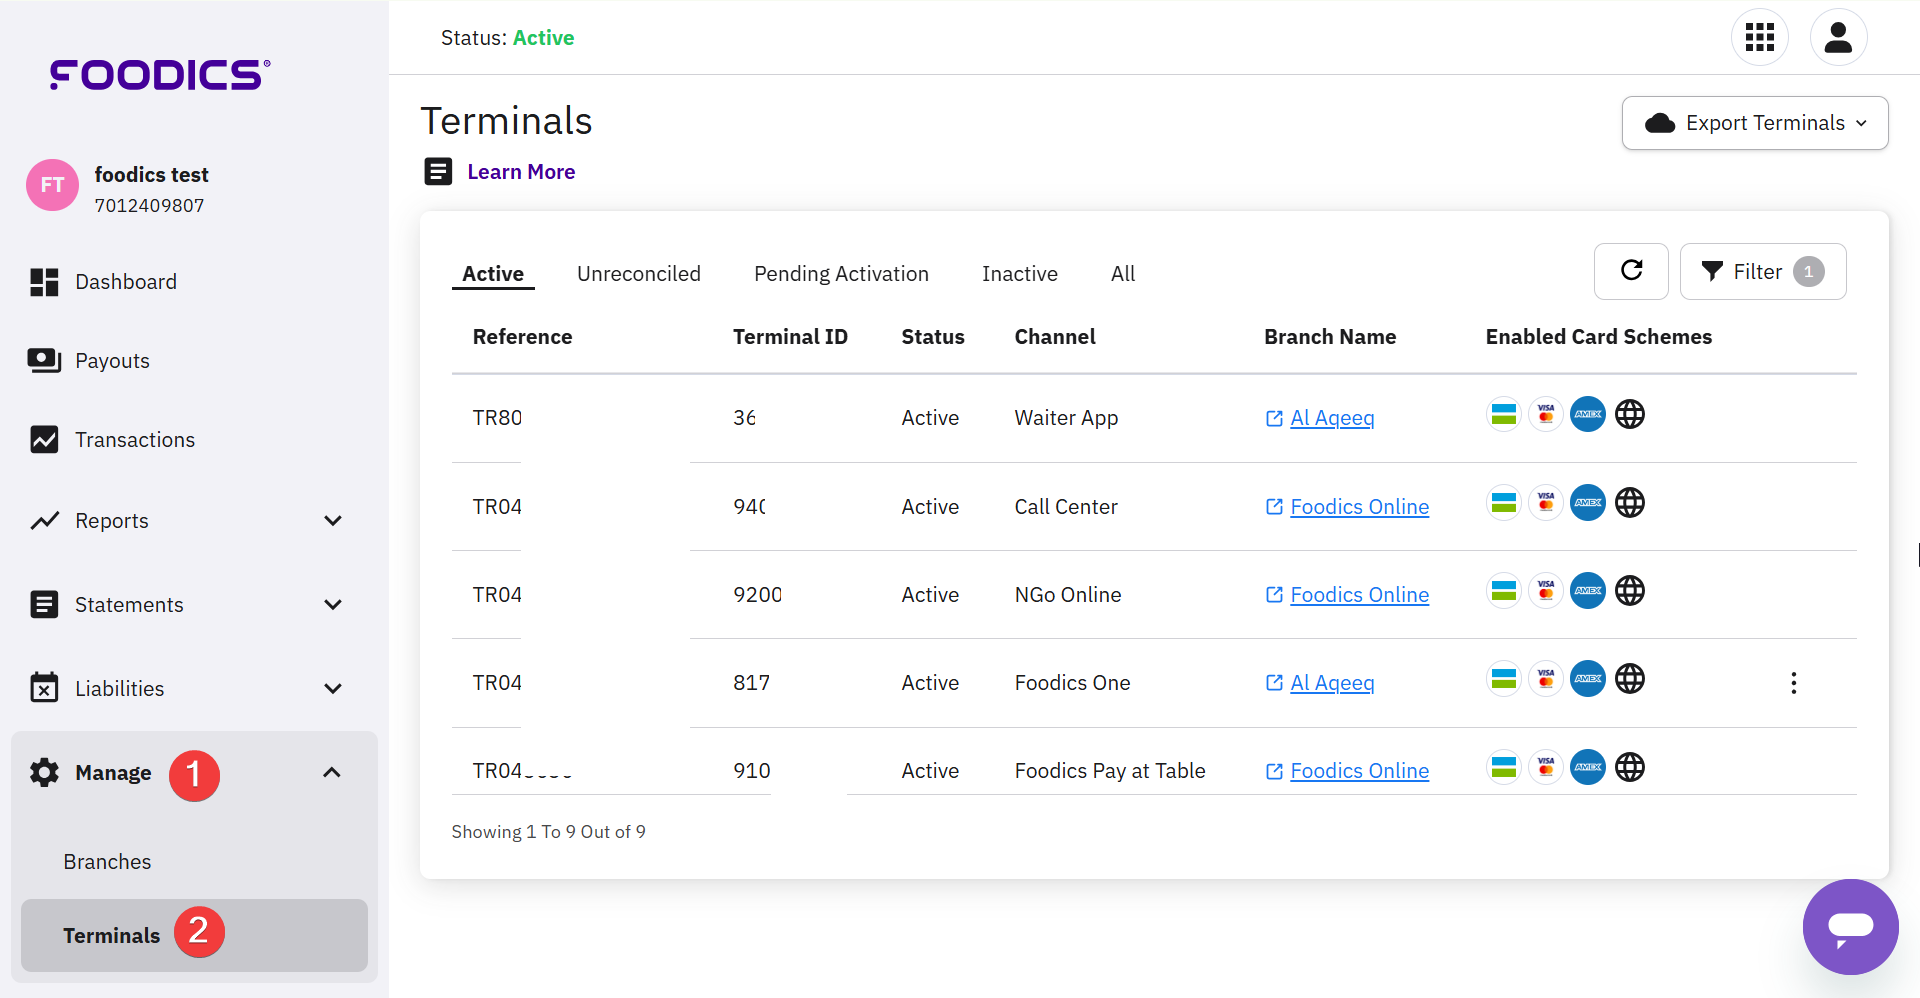
Task: Expand the Liabilities menu chevron
Action: [333, 689]
